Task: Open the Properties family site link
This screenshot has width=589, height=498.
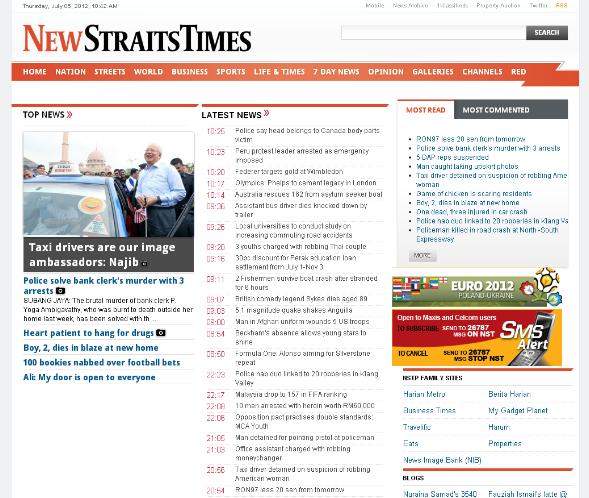Action: coord(504,444)
